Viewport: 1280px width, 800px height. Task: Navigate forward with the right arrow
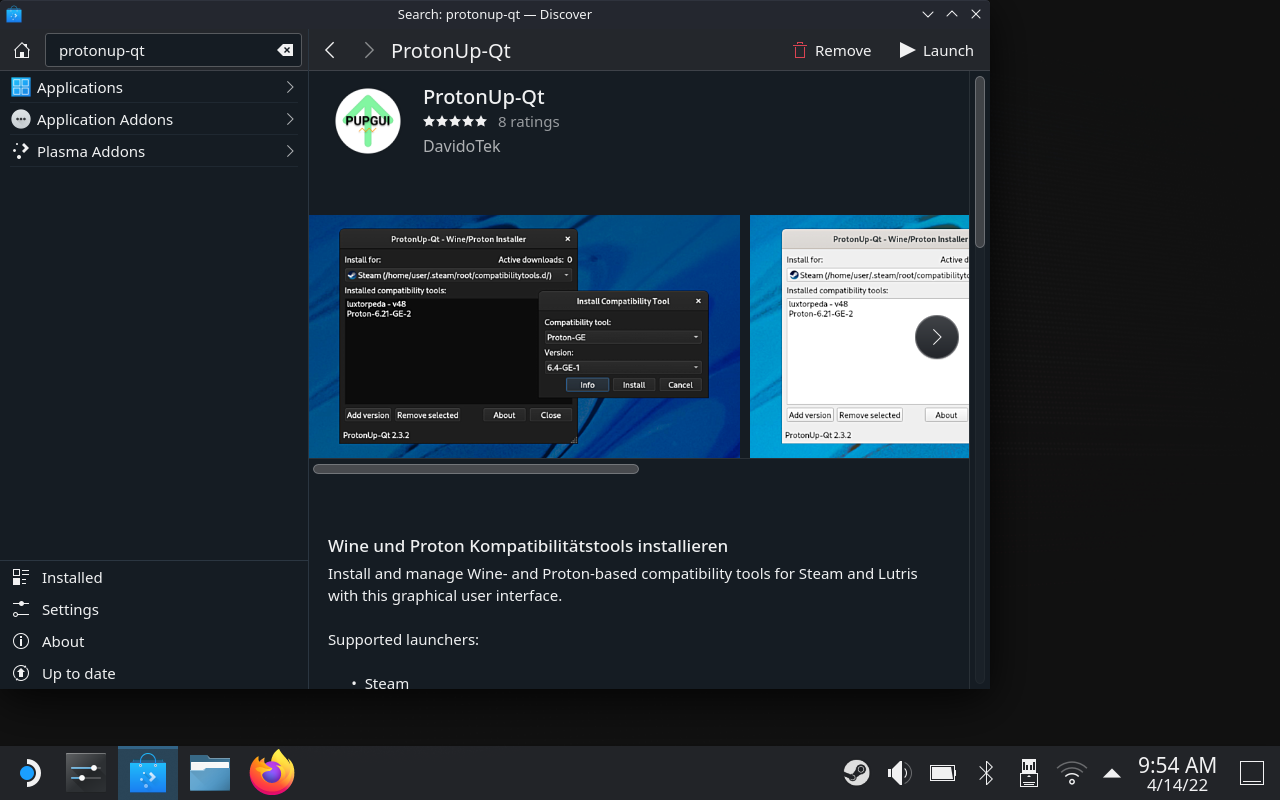pos(369,50)
